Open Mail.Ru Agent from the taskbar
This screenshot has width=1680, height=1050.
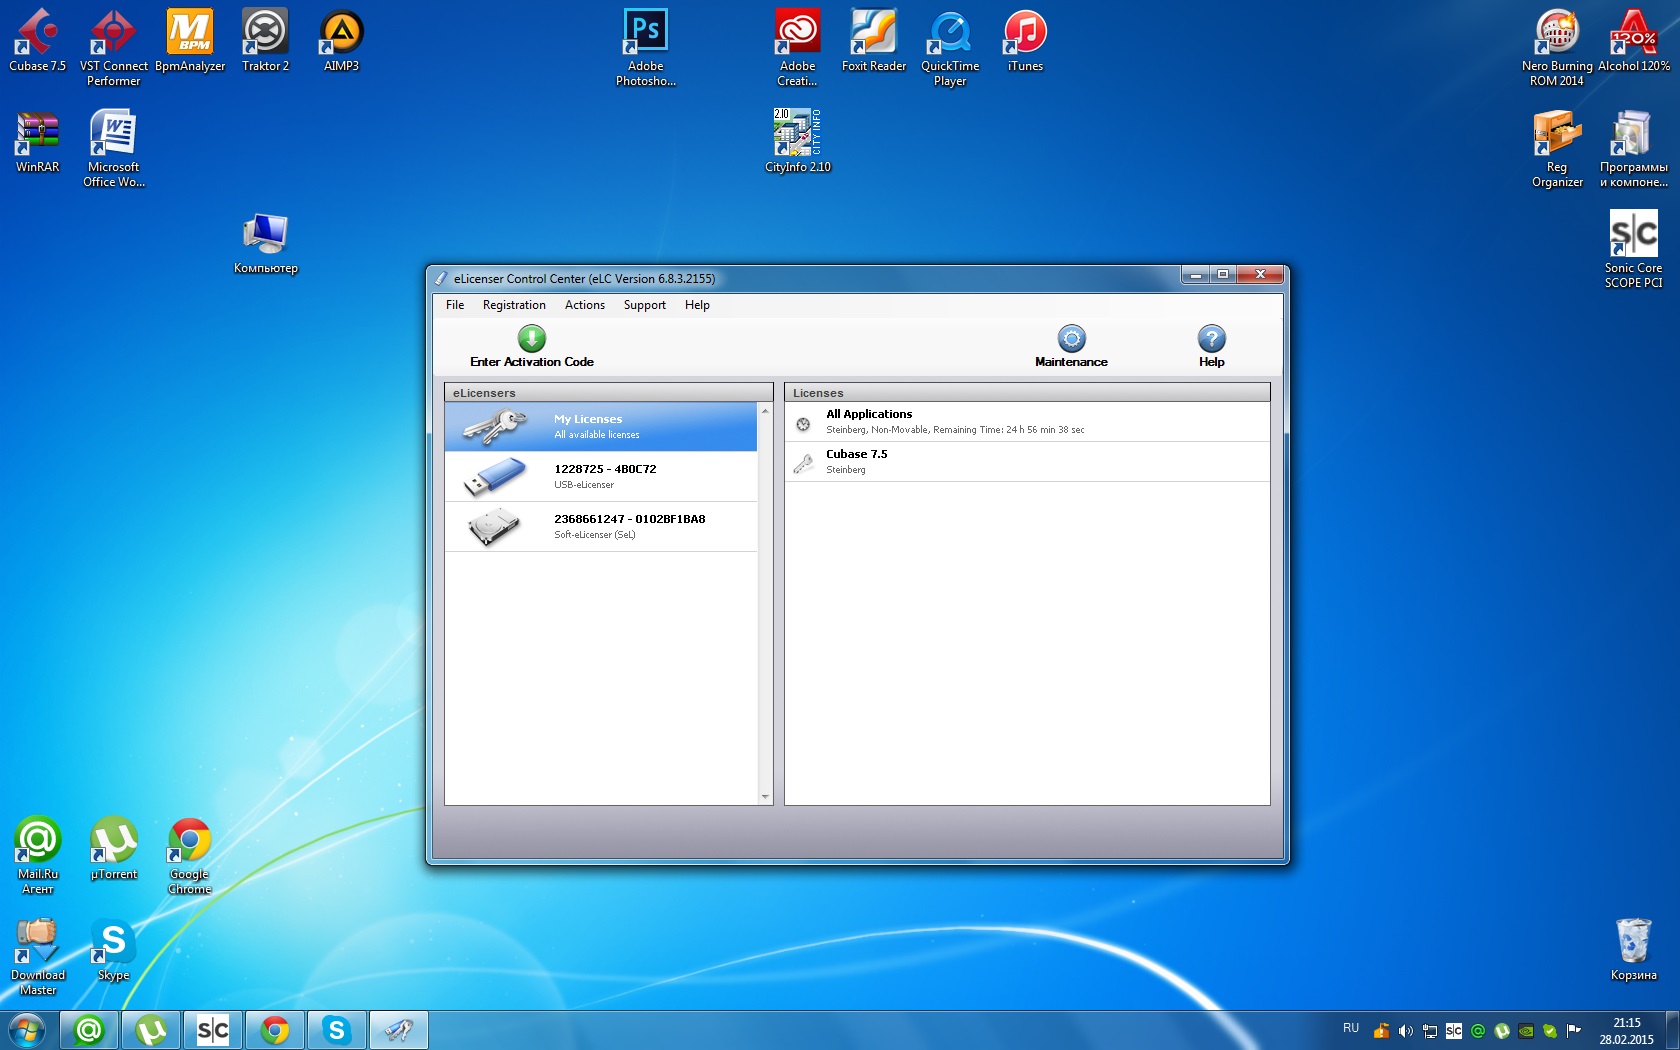89,1030
